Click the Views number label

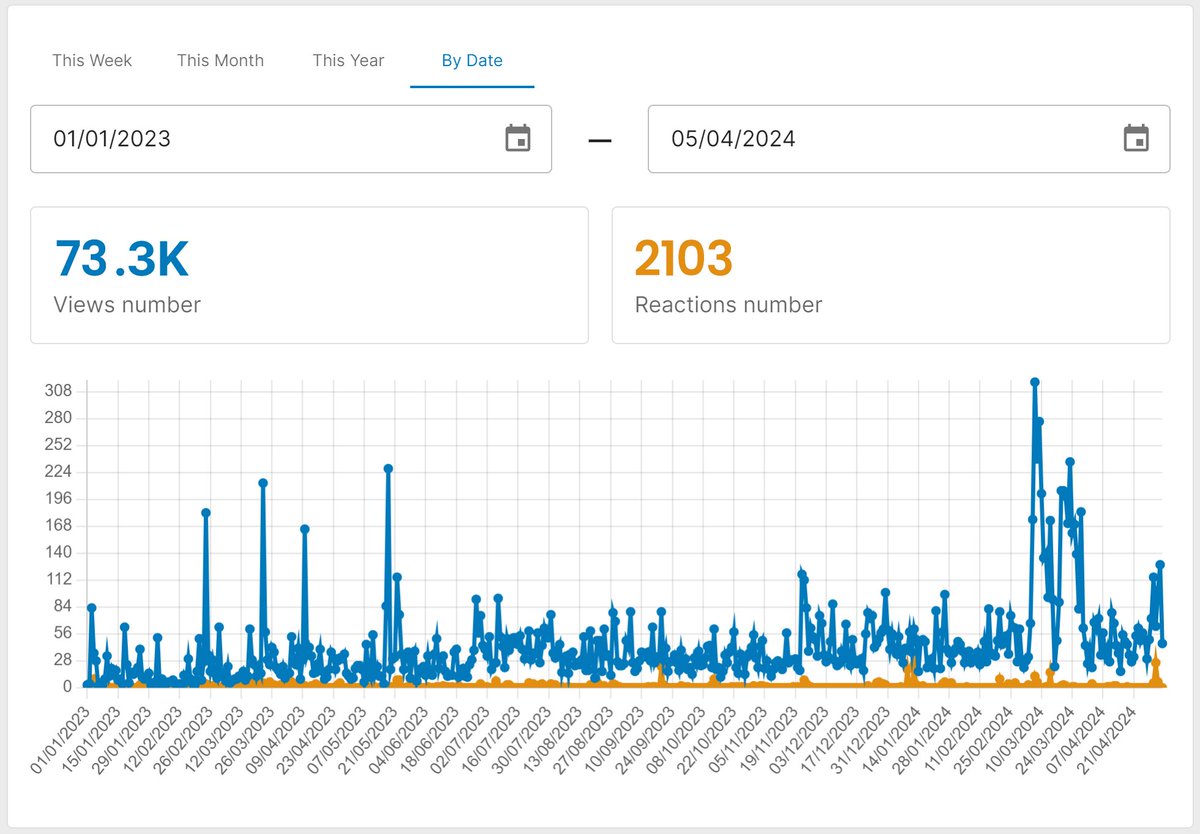[x=127, y=305]
